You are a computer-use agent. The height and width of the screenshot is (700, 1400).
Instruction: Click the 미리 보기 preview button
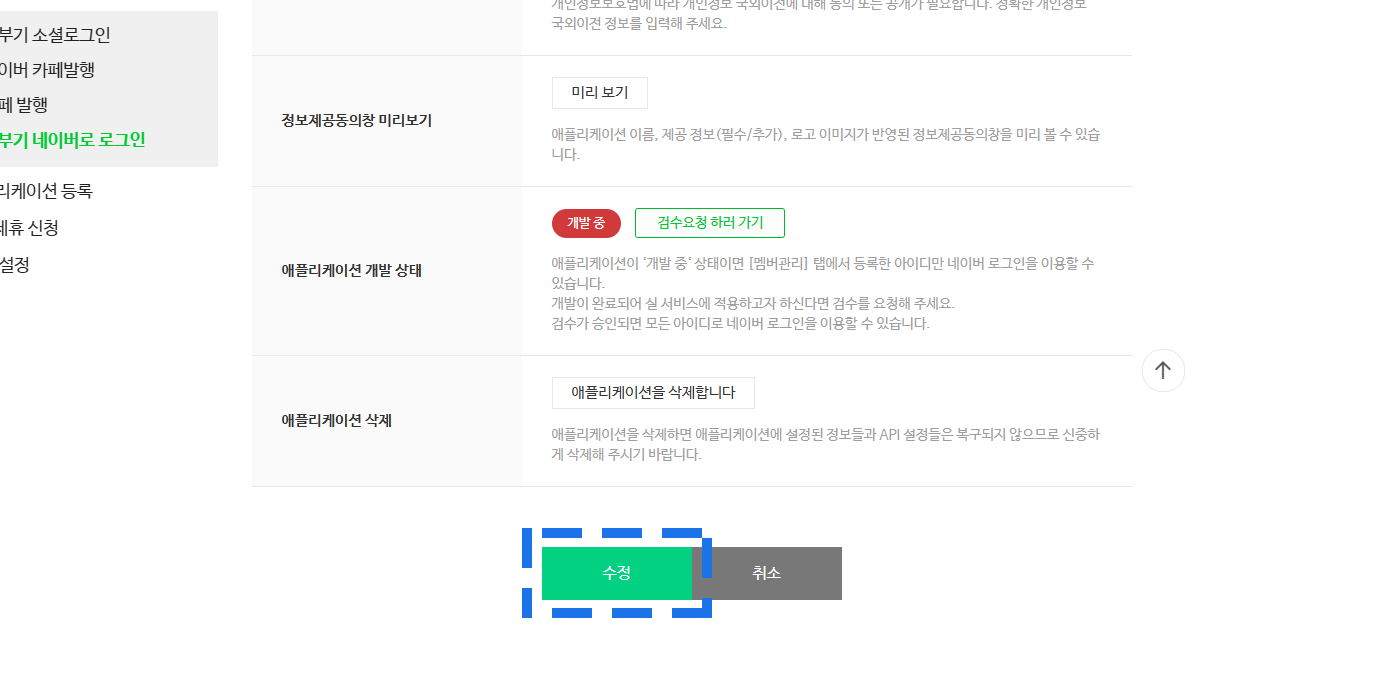[x=599, y=93]
